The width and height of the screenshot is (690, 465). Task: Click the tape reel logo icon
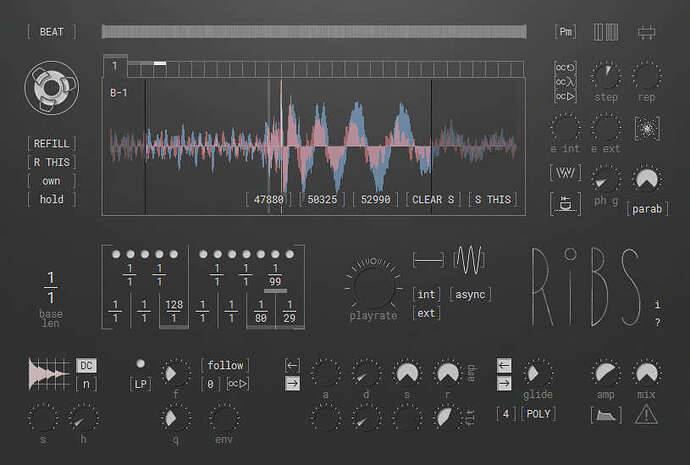[52, 88]
